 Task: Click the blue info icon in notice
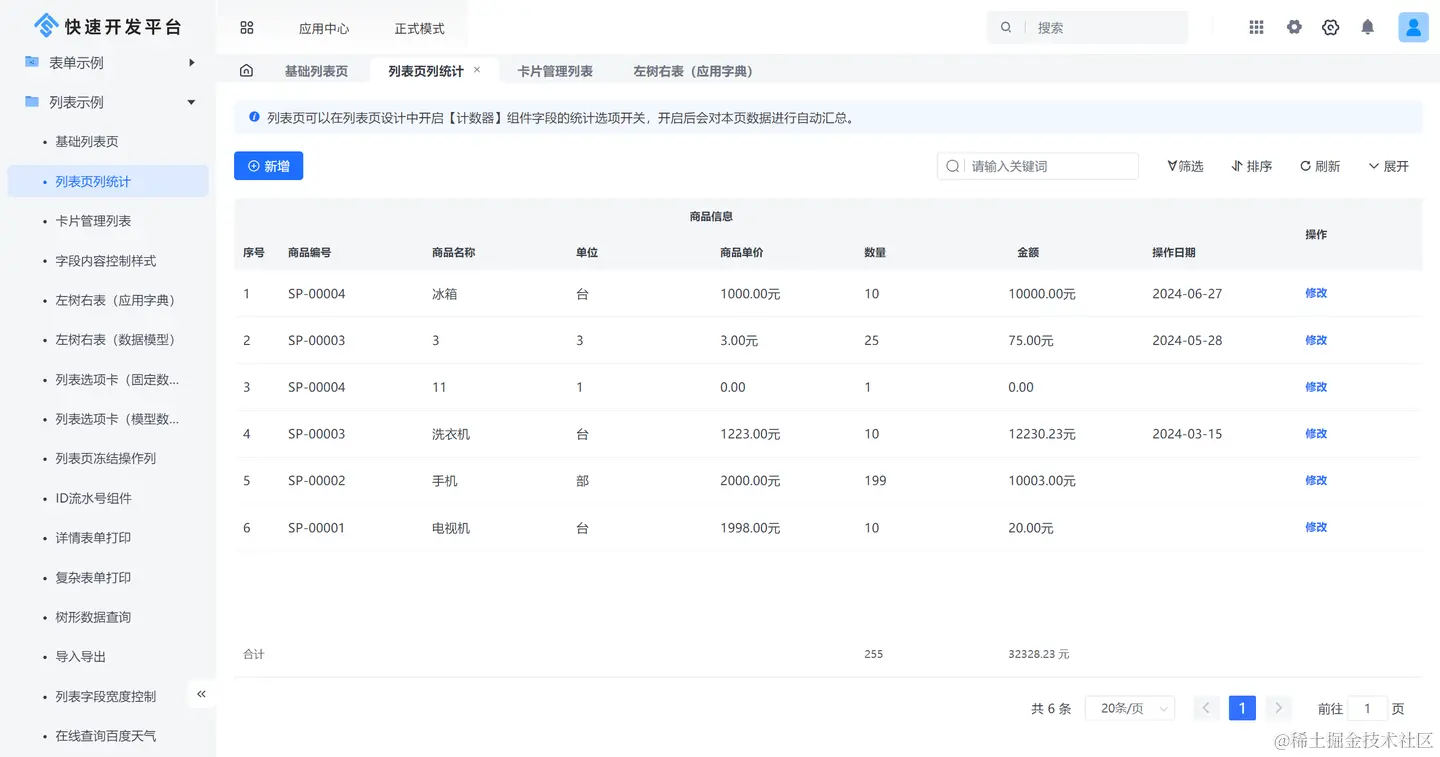(254, 117)
